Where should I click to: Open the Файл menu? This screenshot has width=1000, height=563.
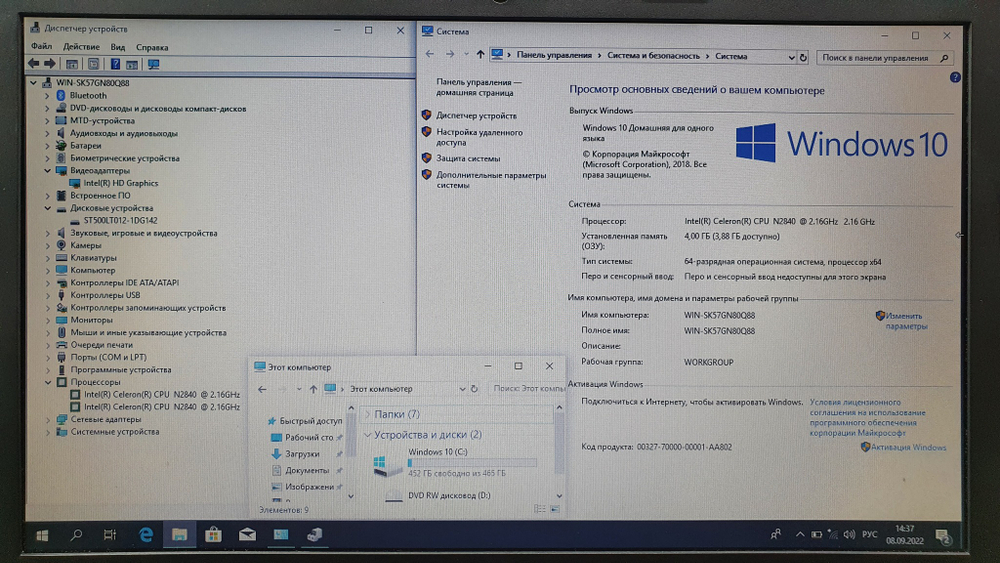coord(41,47)
